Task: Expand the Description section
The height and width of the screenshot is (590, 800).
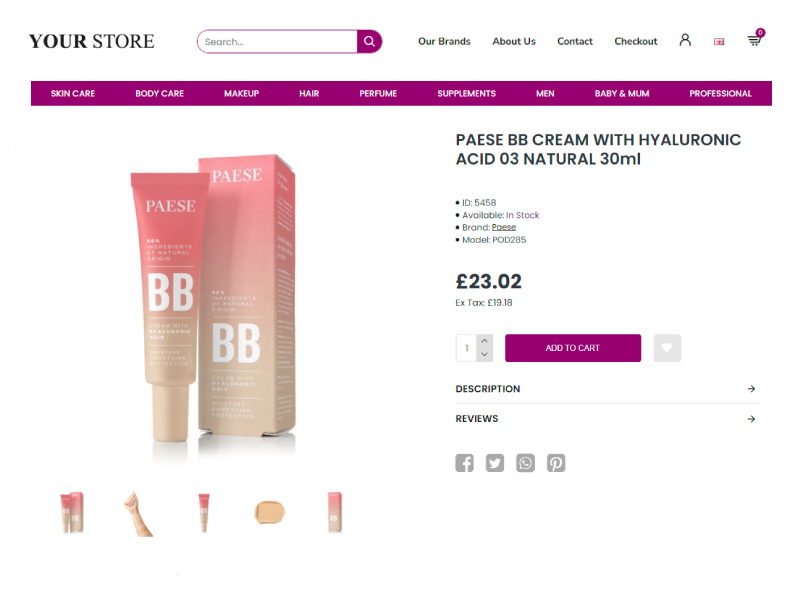Action: (x=607, y=389)
